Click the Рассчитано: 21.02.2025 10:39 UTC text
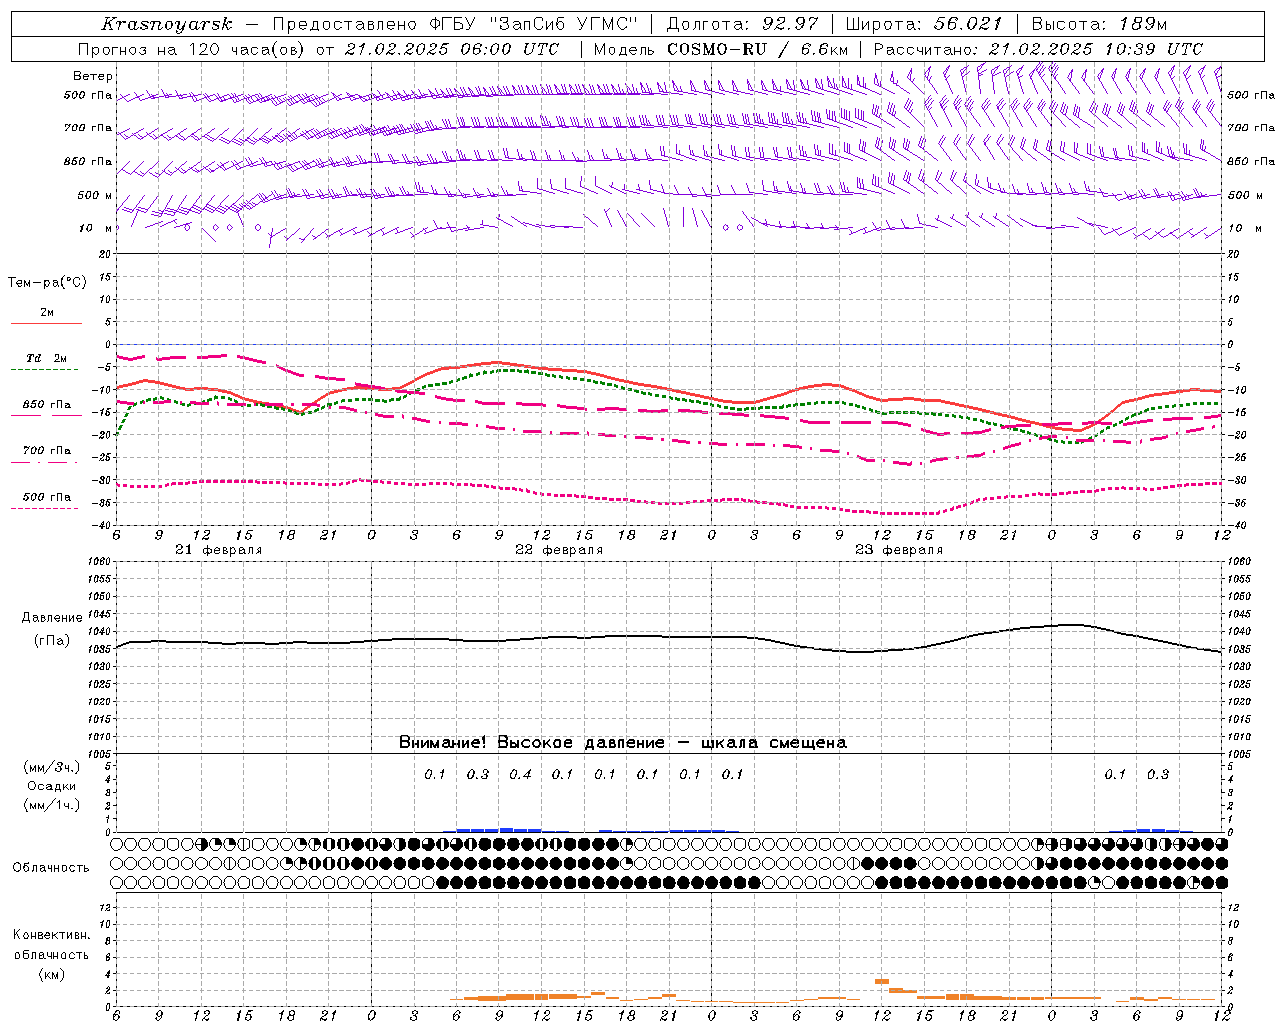The width and height of the screenshot is (1280, 1024). [1038, 49]
